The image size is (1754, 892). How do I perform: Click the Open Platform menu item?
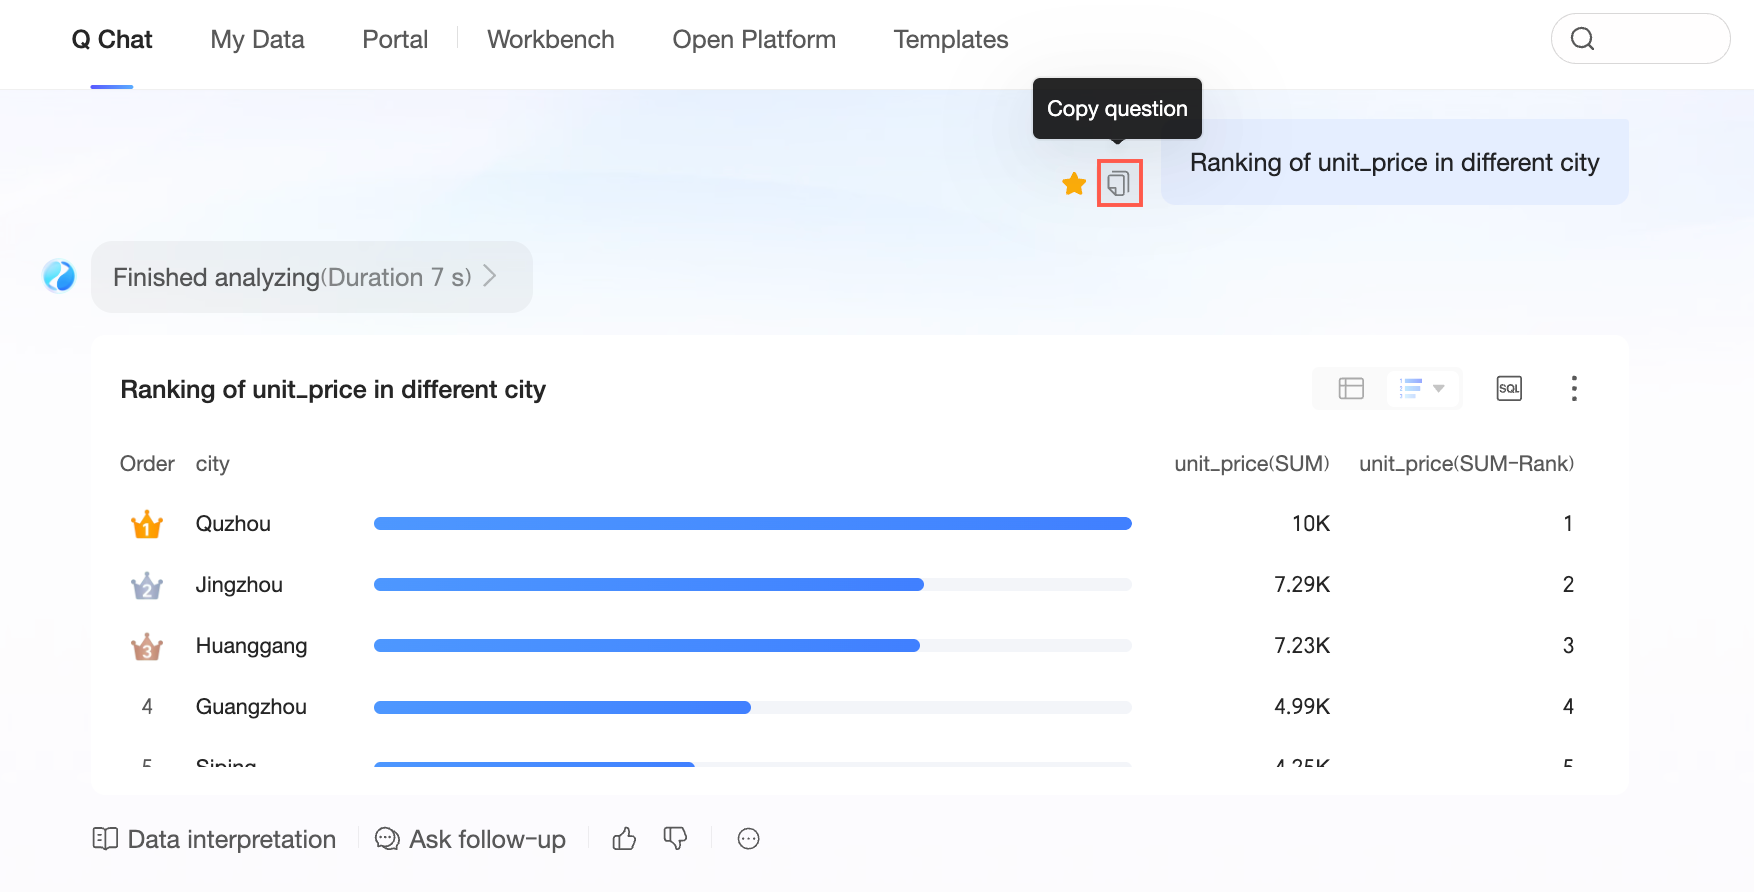pyautogui.click(x=753, y=40)
